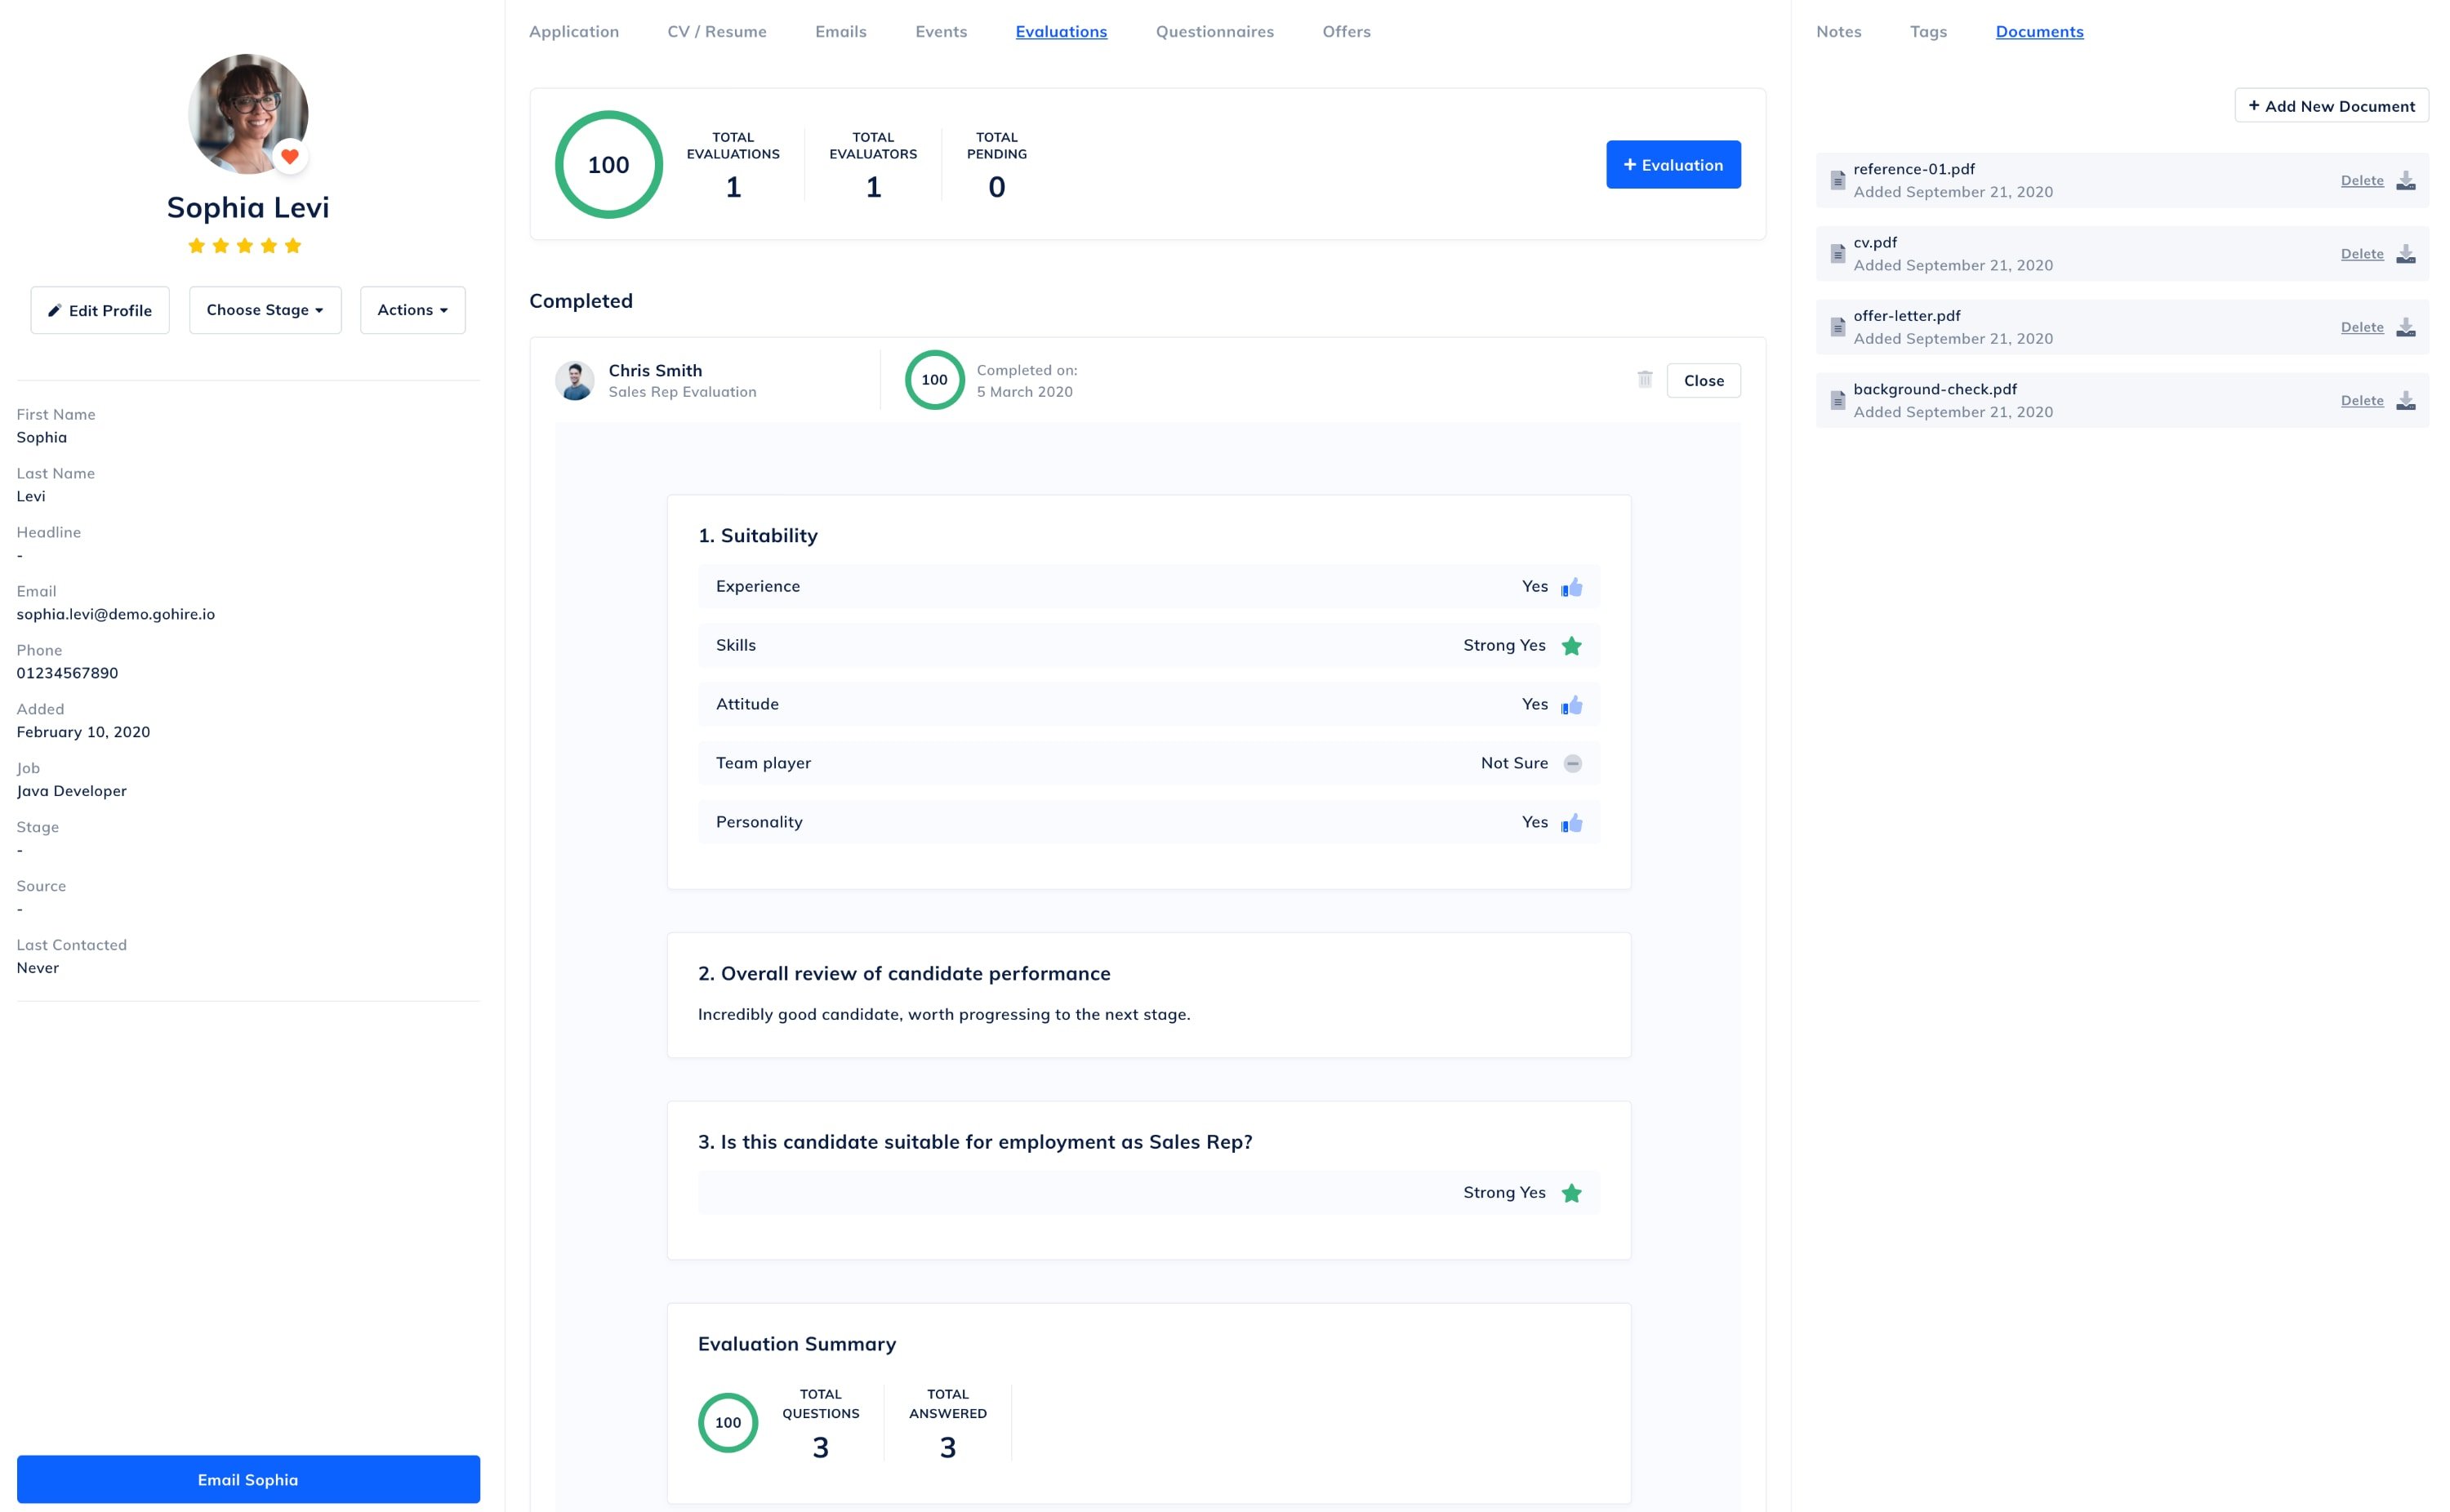The image size is (2450, 1512).
Task: Click the delete trash icon on evaluation
Action: pyautogui.click(x=1643, y=380)
